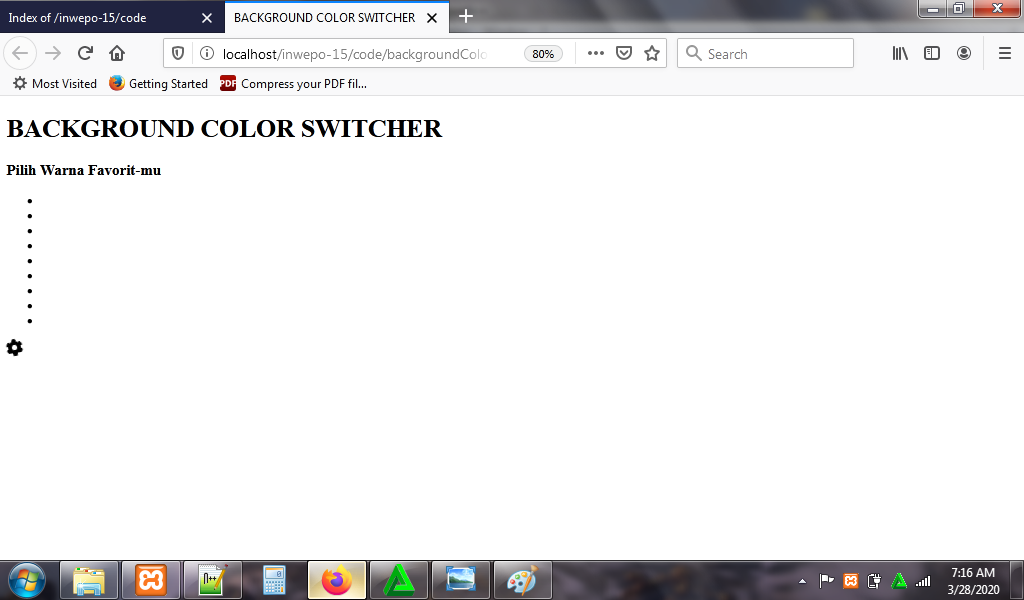Open Calculator from the taskbar

(274, 580)
